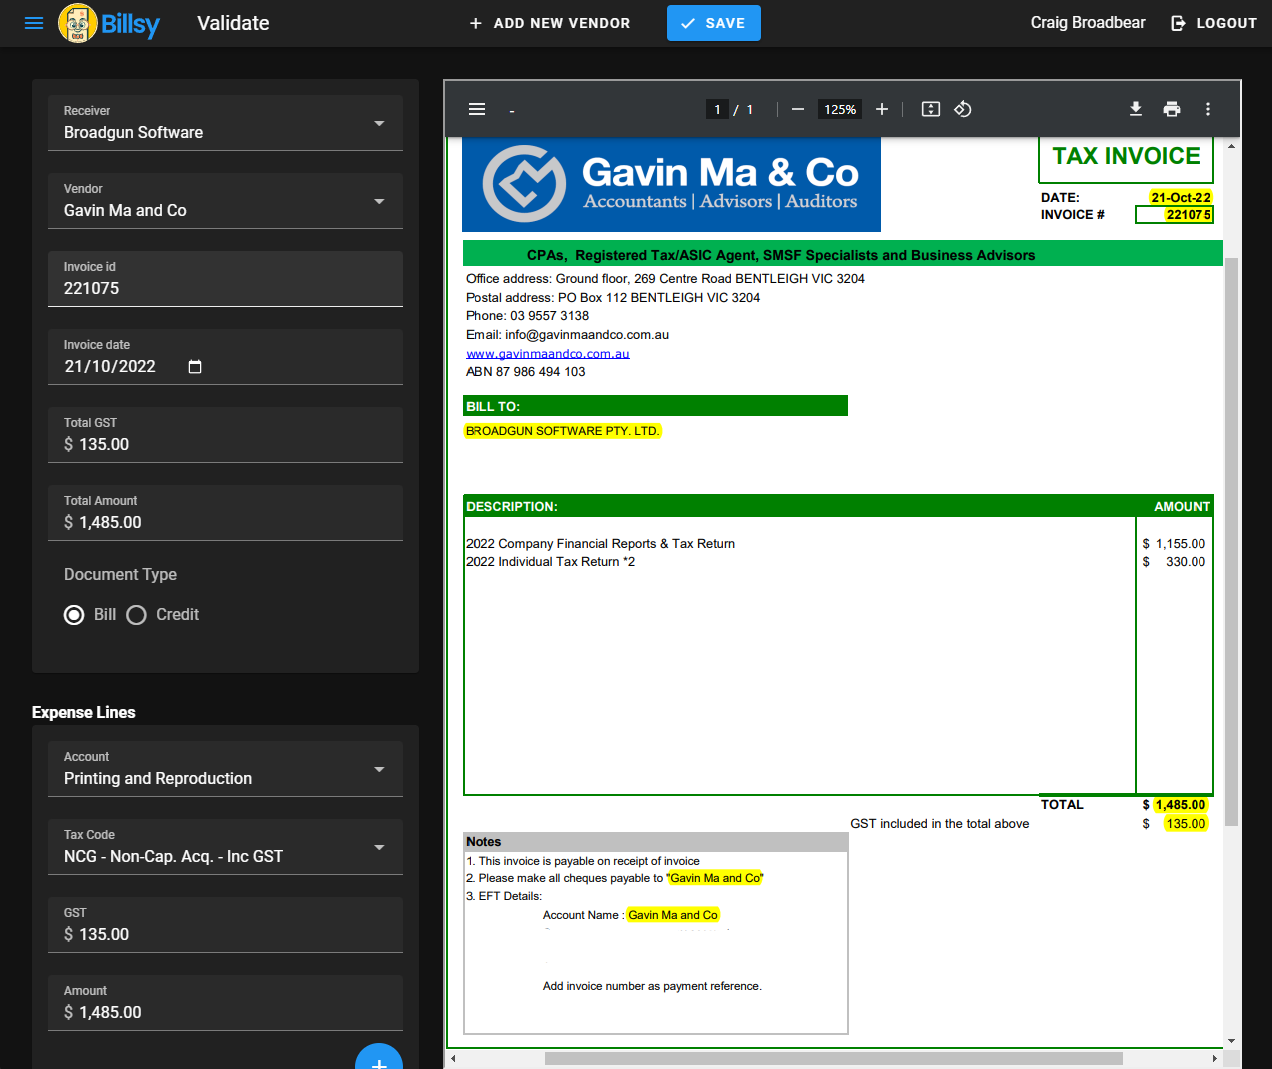Click the PDF current page number box
Viewport: 1272px width, 1069px height.
coord(717,109)
